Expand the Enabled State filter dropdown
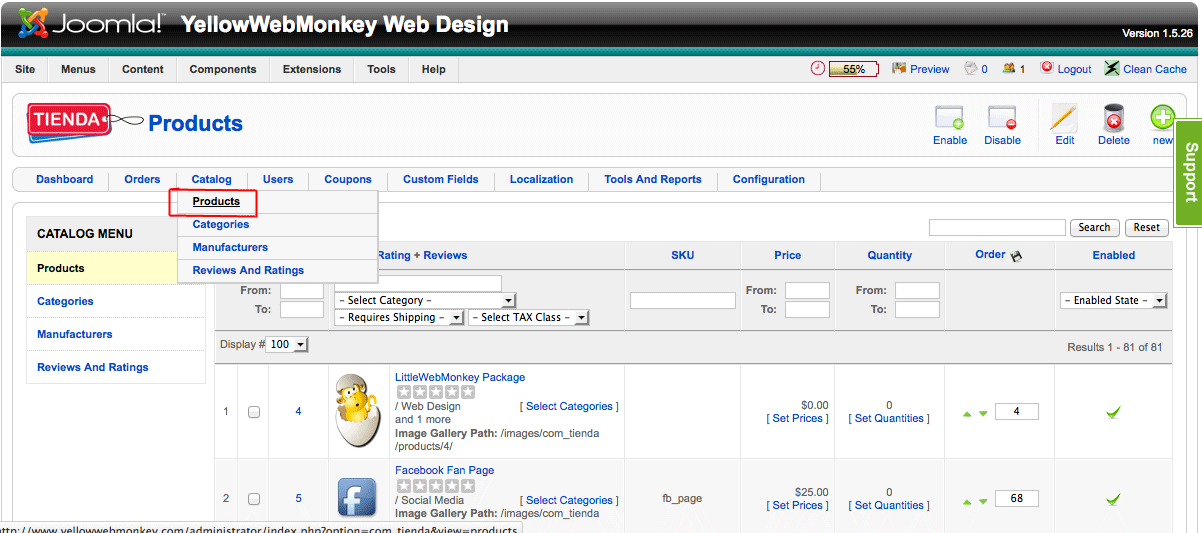Screen dimensions: 1202x533 (x=1113, y=300)
